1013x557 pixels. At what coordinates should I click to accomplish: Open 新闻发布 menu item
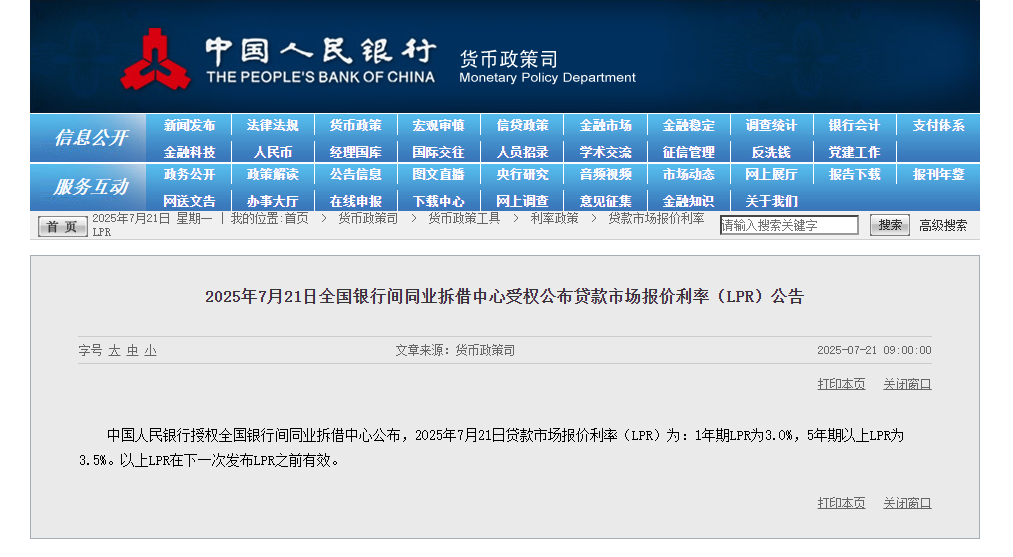[x=189, y=125]
